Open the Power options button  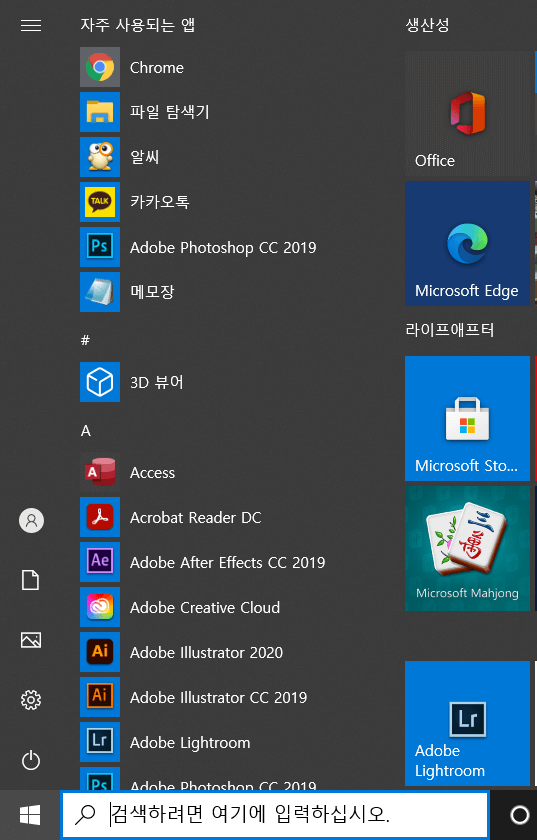tap(31, 760)
